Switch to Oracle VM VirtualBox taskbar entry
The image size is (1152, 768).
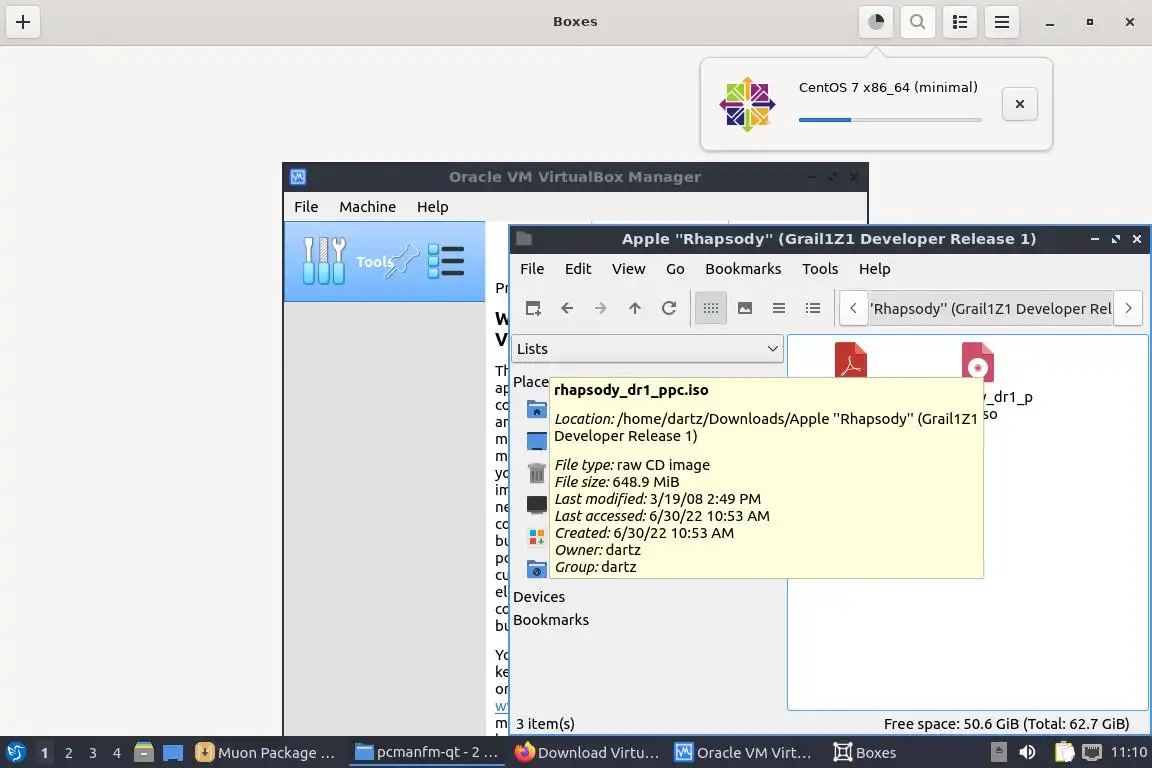pos(744,753)
